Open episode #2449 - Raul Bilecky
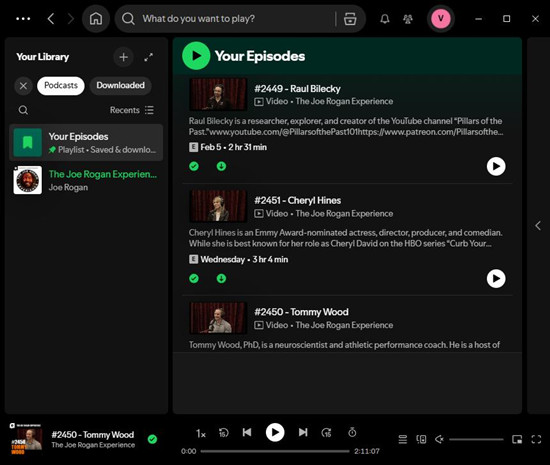The image size is (550, 465). click(297, 89)
